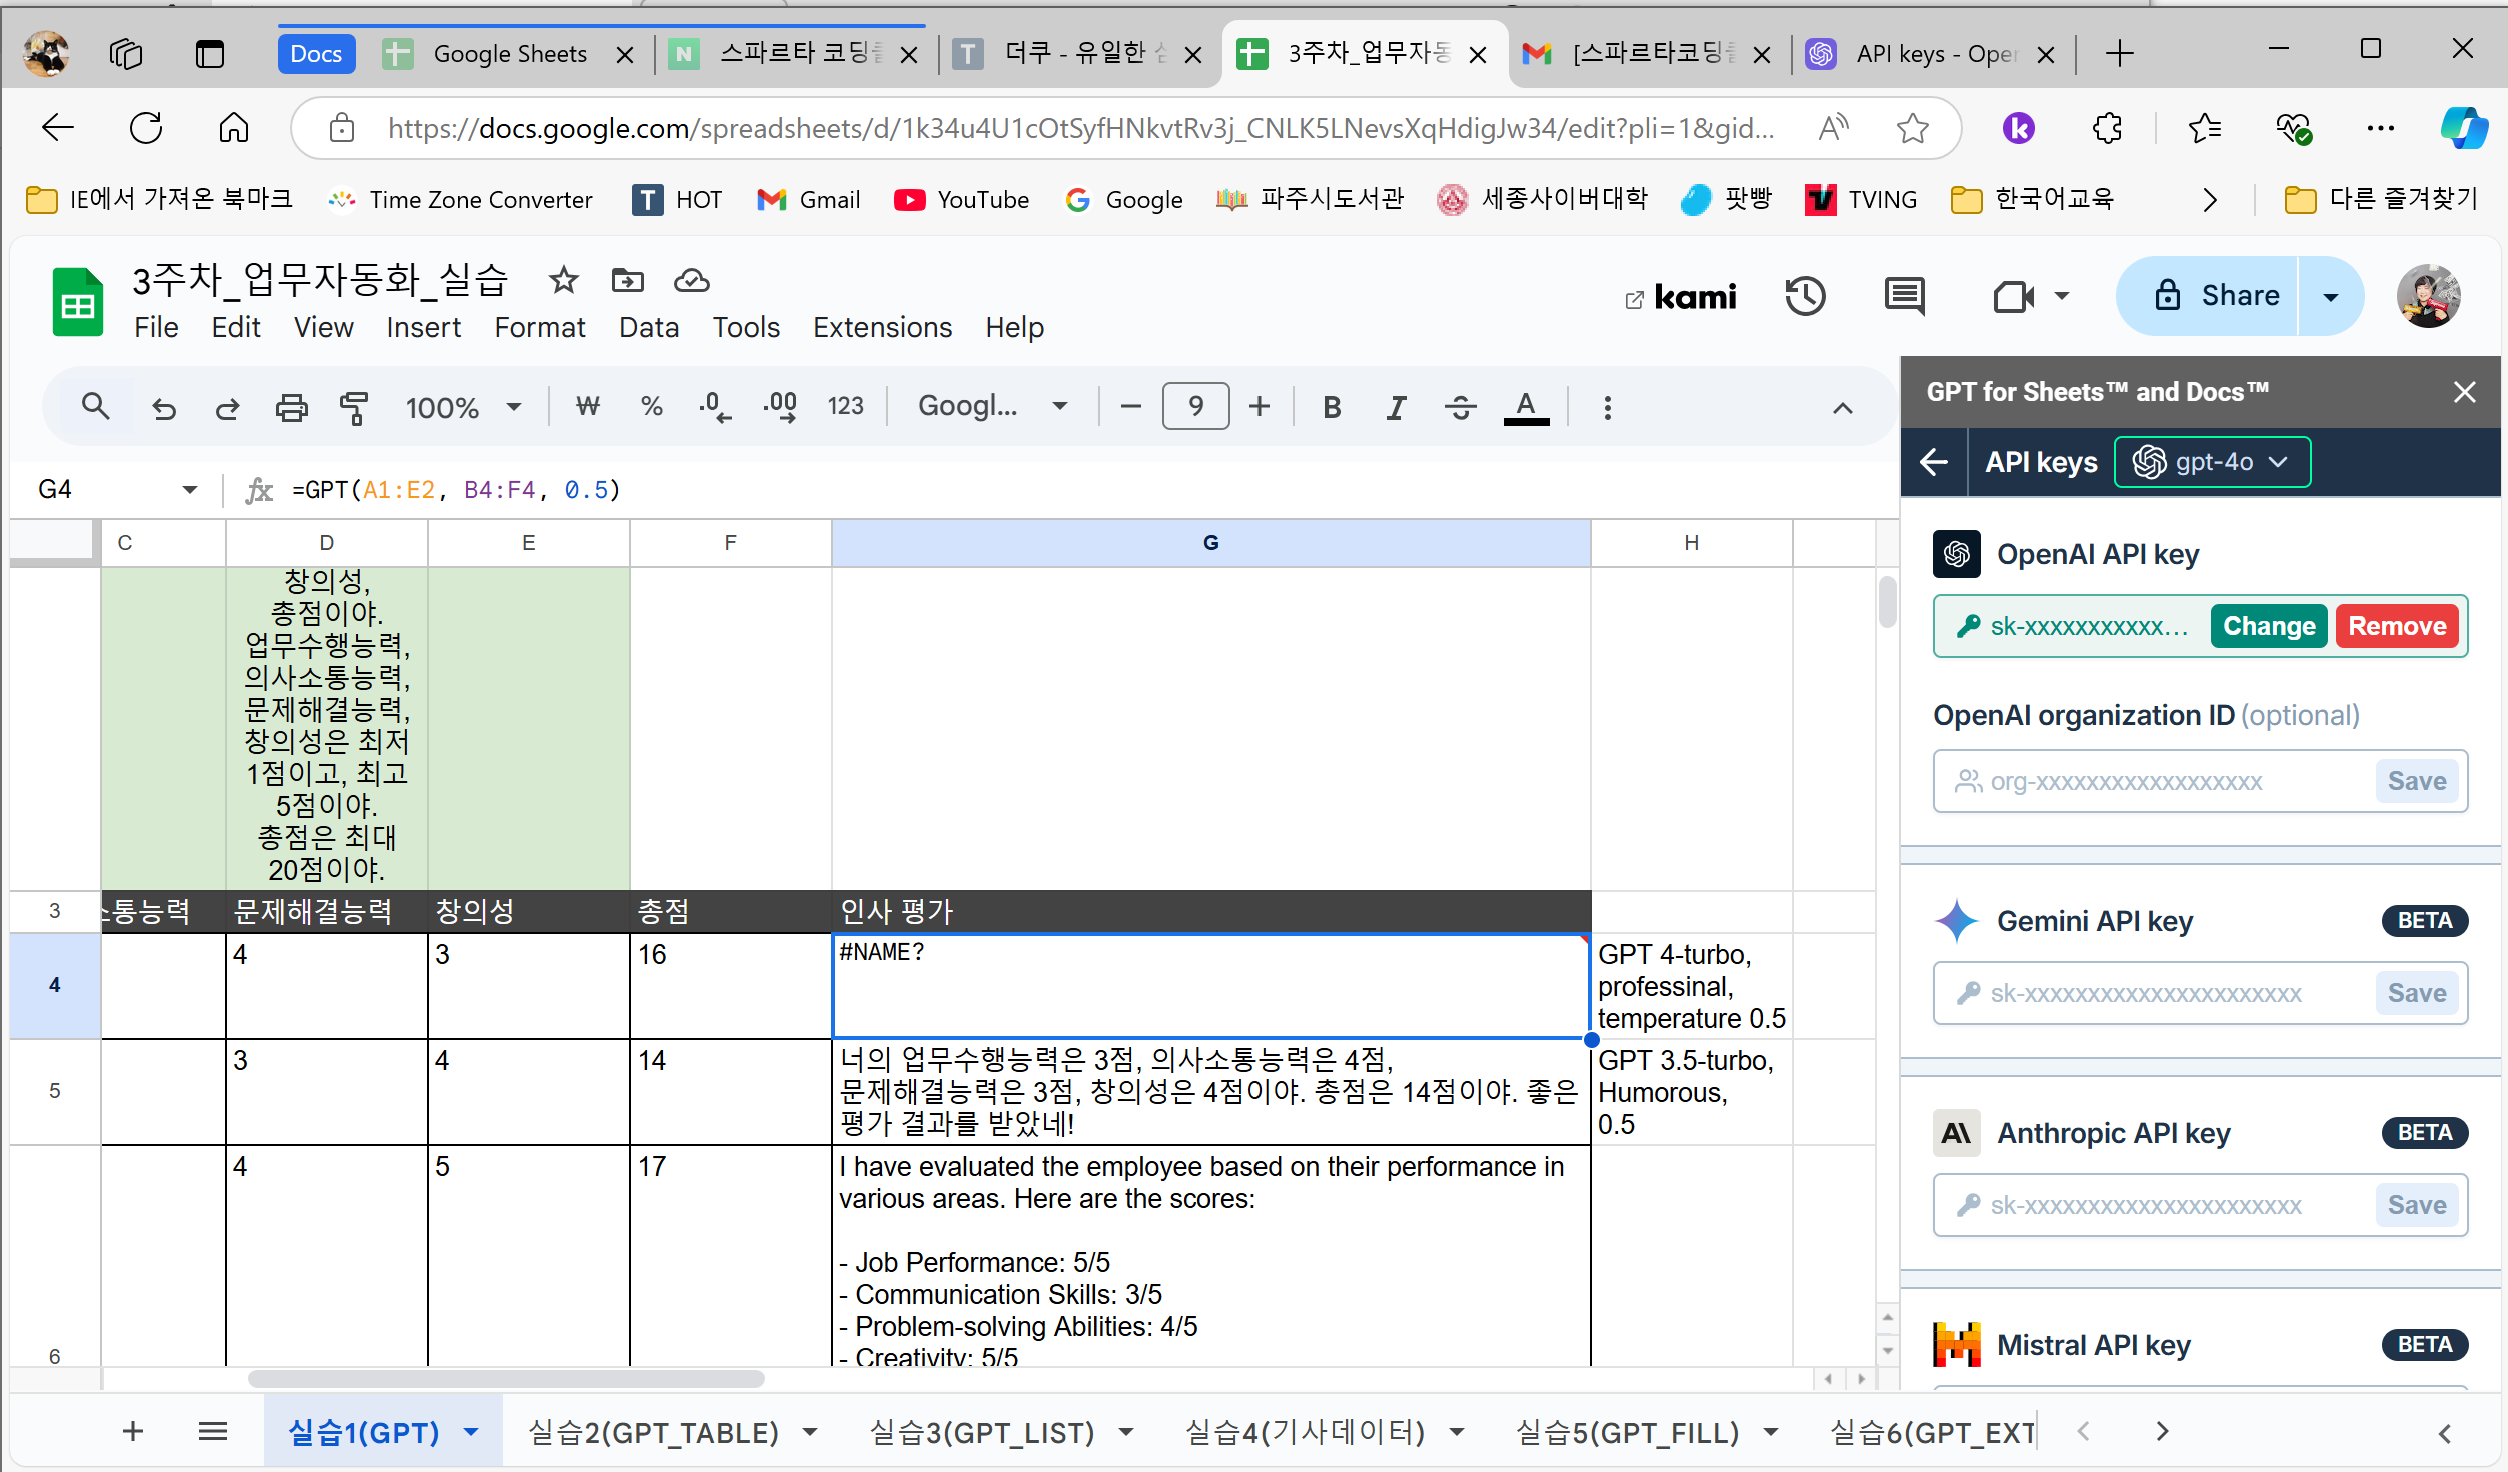2508x1472 pixels.
Task: Click the search menus magnifier icon
Action: coord(95,407)
